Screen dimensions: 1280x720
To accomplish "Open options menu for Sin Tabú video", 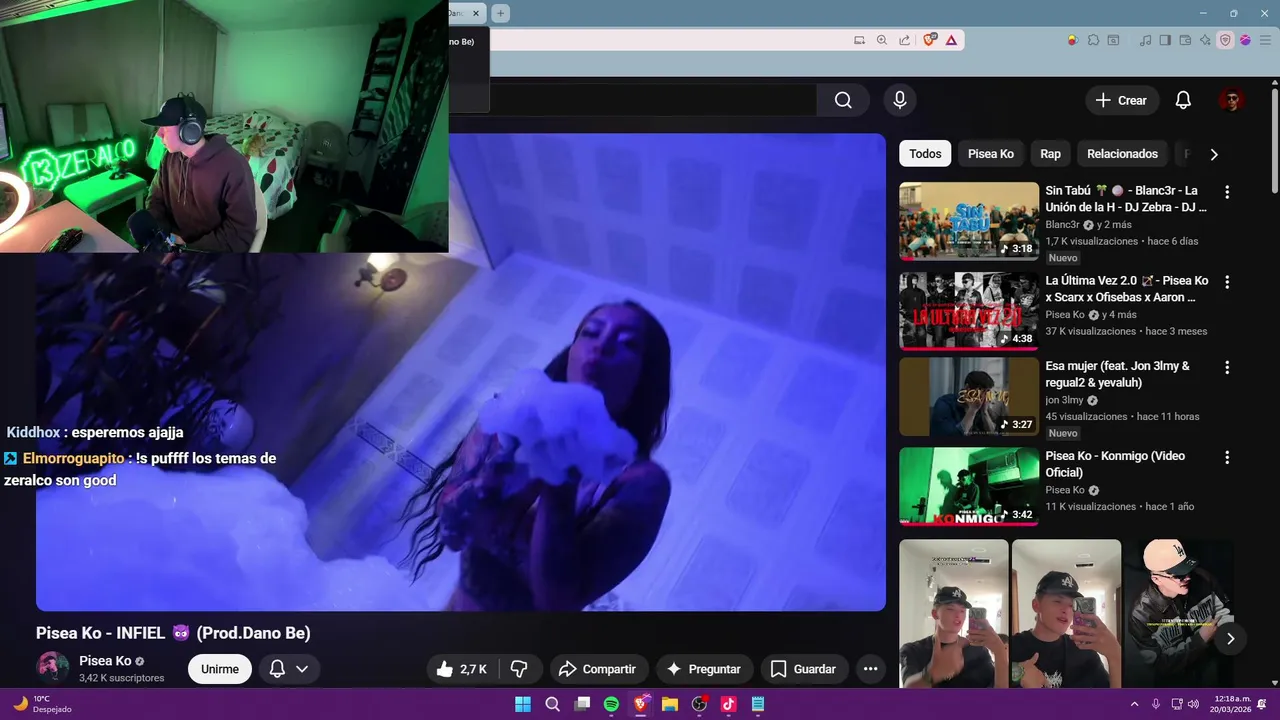I will tap(1227, 192).
